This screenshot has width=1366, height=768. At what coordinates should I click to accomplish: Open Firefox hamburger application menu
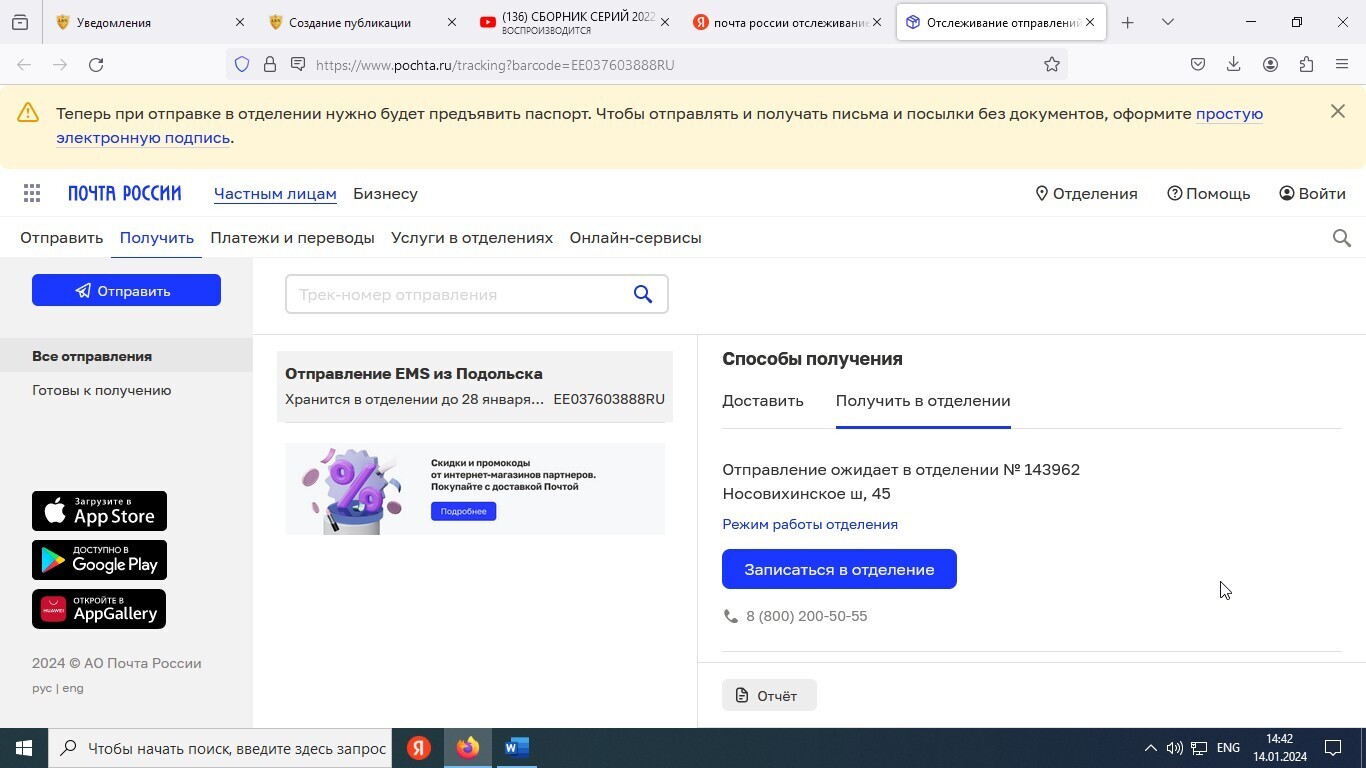coord(1342,65)
